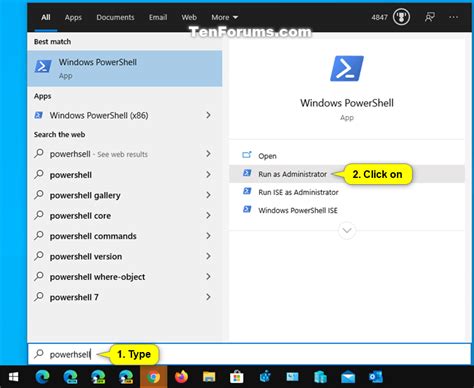Expand the 'powerhsell - See web results' arrow
474x388 pixels.
pyautogui.click(x=208, y=154)
